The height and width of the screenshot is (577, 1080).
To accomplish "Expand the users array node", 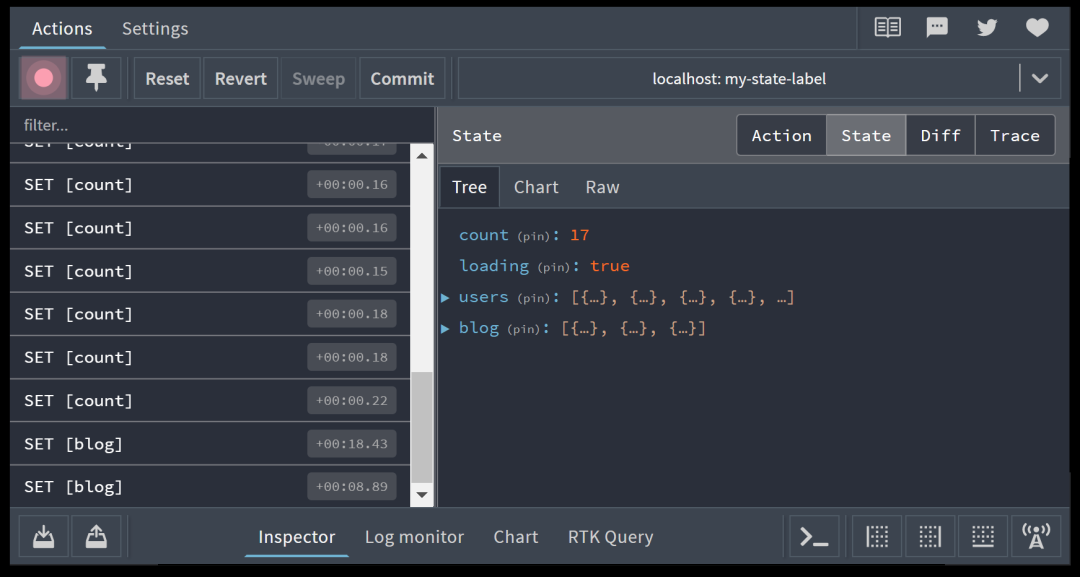I will pos(445,297).
